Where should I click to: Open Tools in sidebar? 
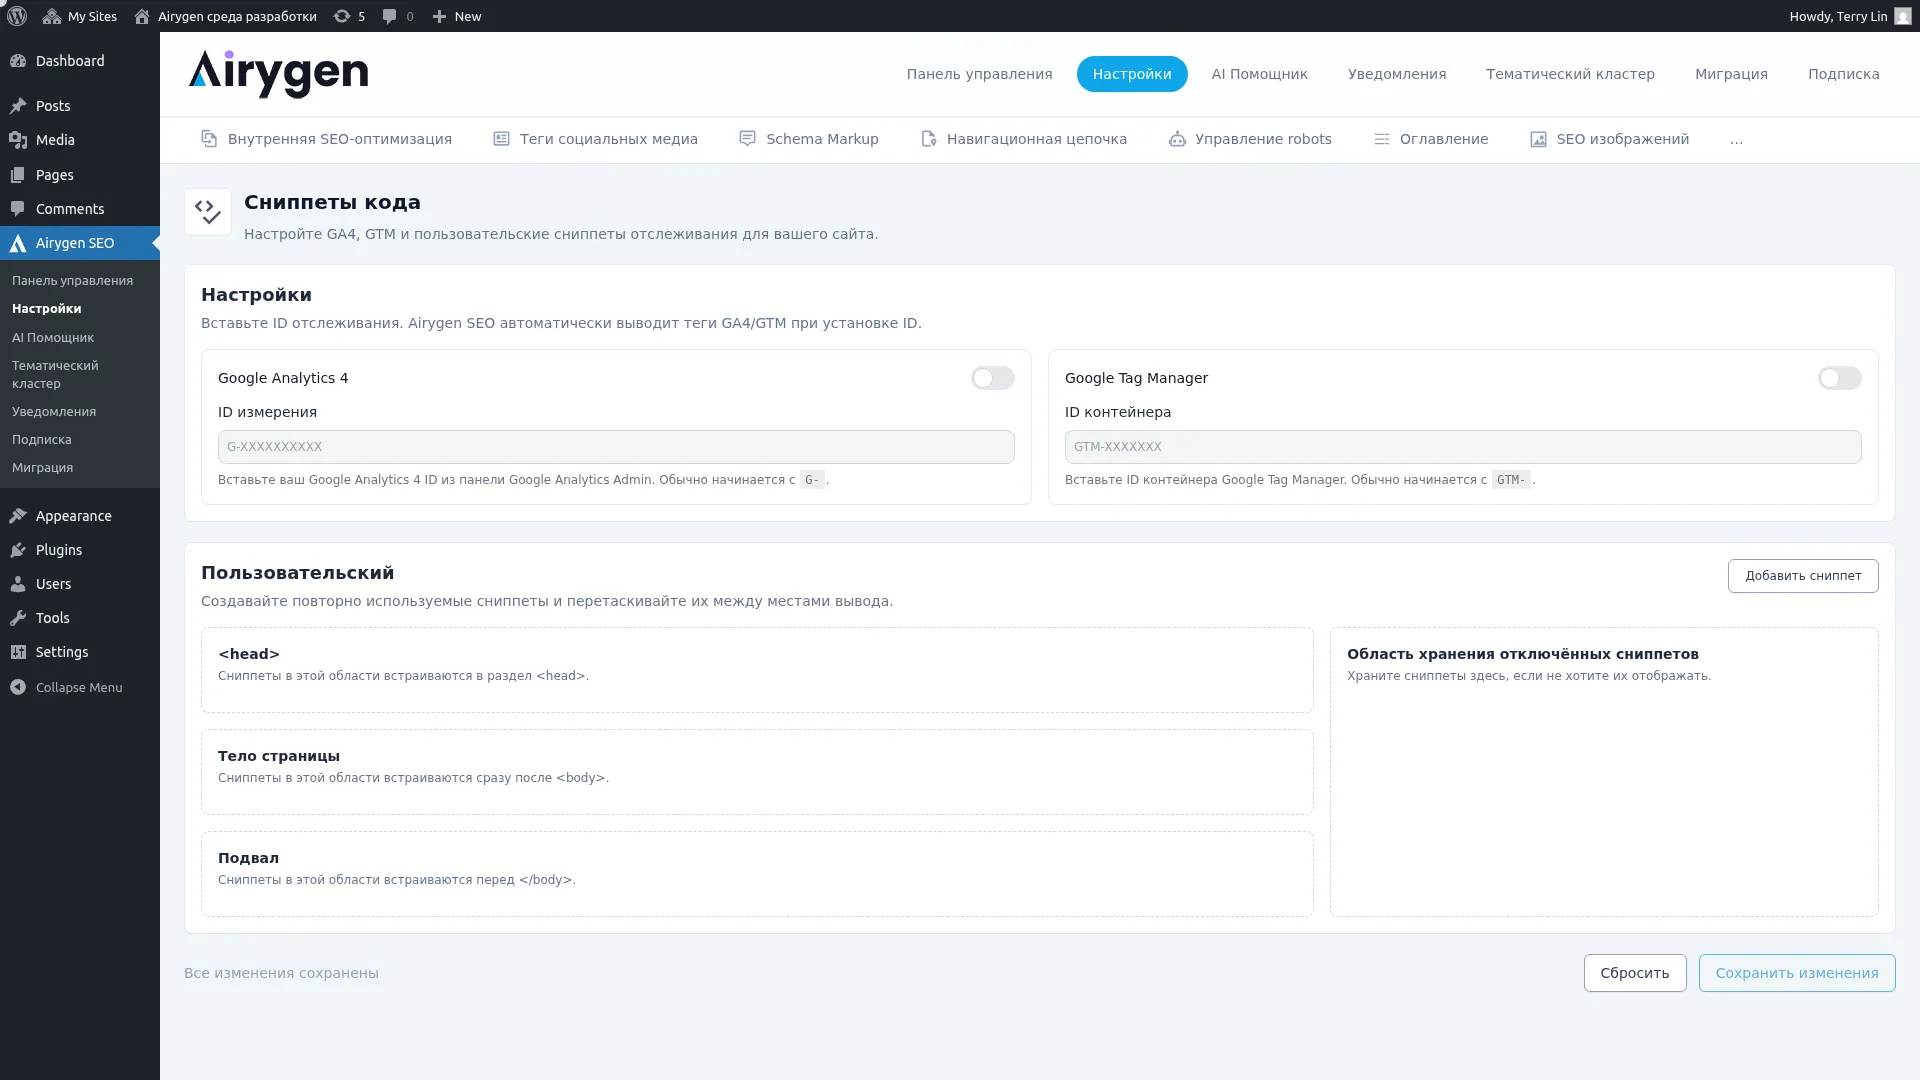80,618
